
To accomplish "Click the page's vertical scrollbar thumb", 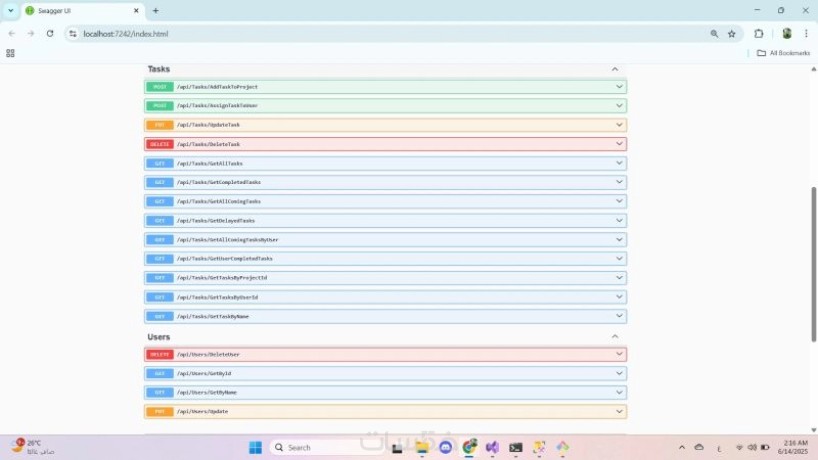I will [813, 264].
